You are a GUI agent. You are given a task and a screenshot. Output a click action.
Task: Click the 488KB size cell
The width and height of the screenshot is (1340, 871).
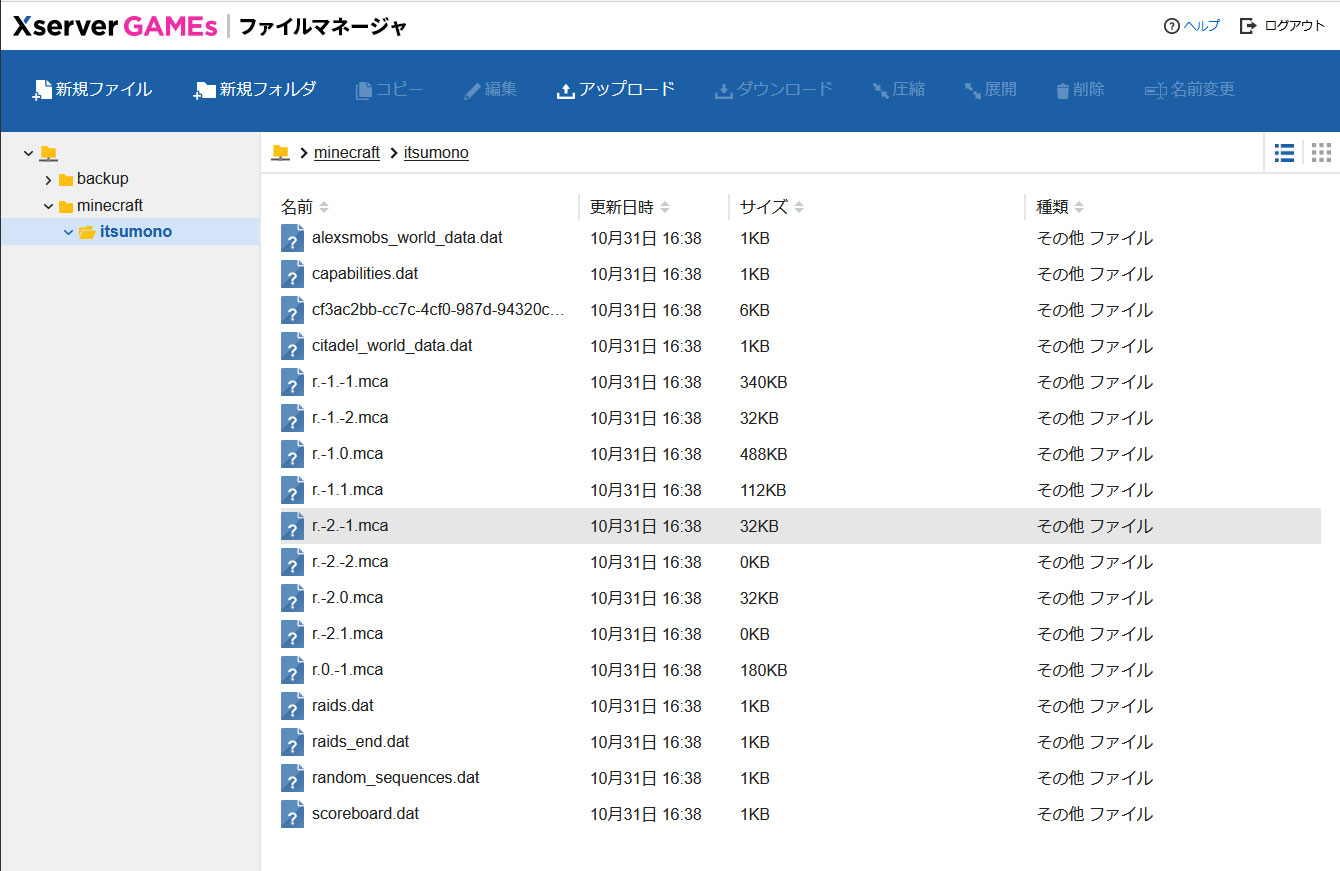[763, 454]
